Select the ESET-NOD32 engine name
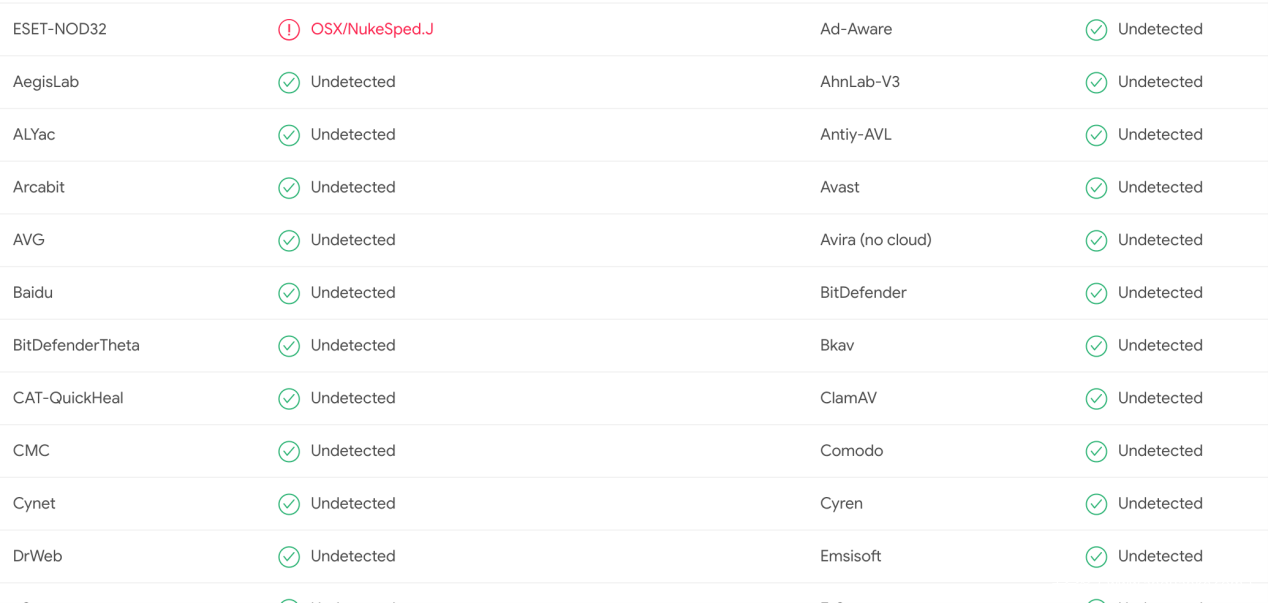 [x=60, y=29]
